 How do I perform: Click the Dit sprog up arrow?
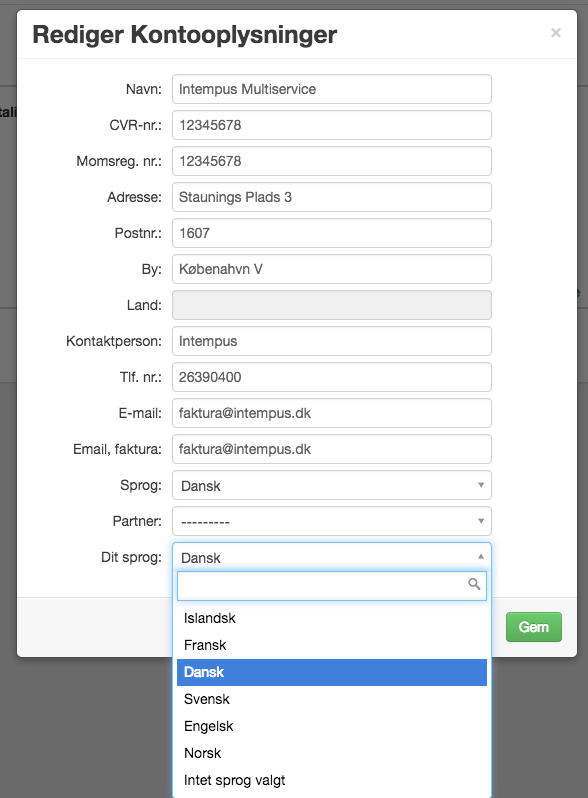pyautogui.click(x=481, y=557)
